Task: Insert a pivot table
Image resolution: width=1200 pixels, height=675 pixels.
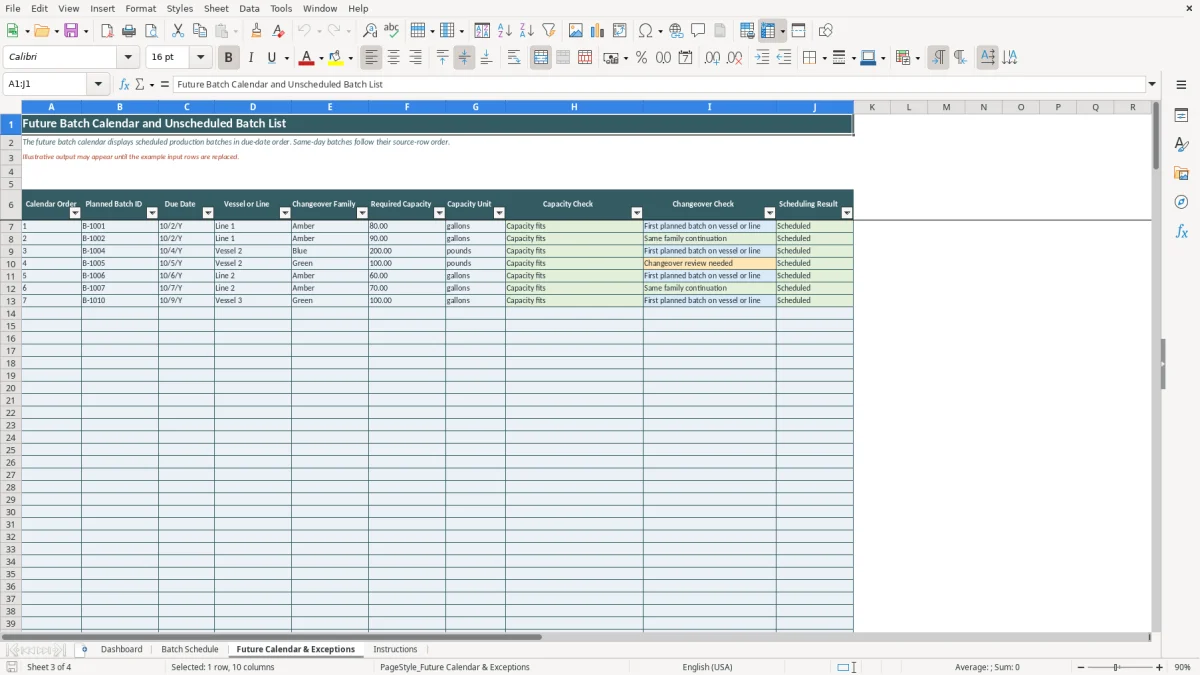Action: [620, 31]
